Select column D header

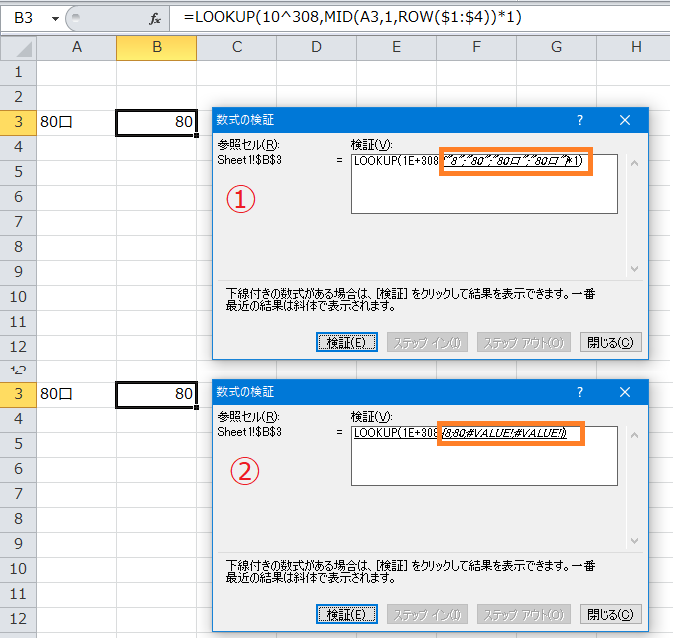pos(316,47)
